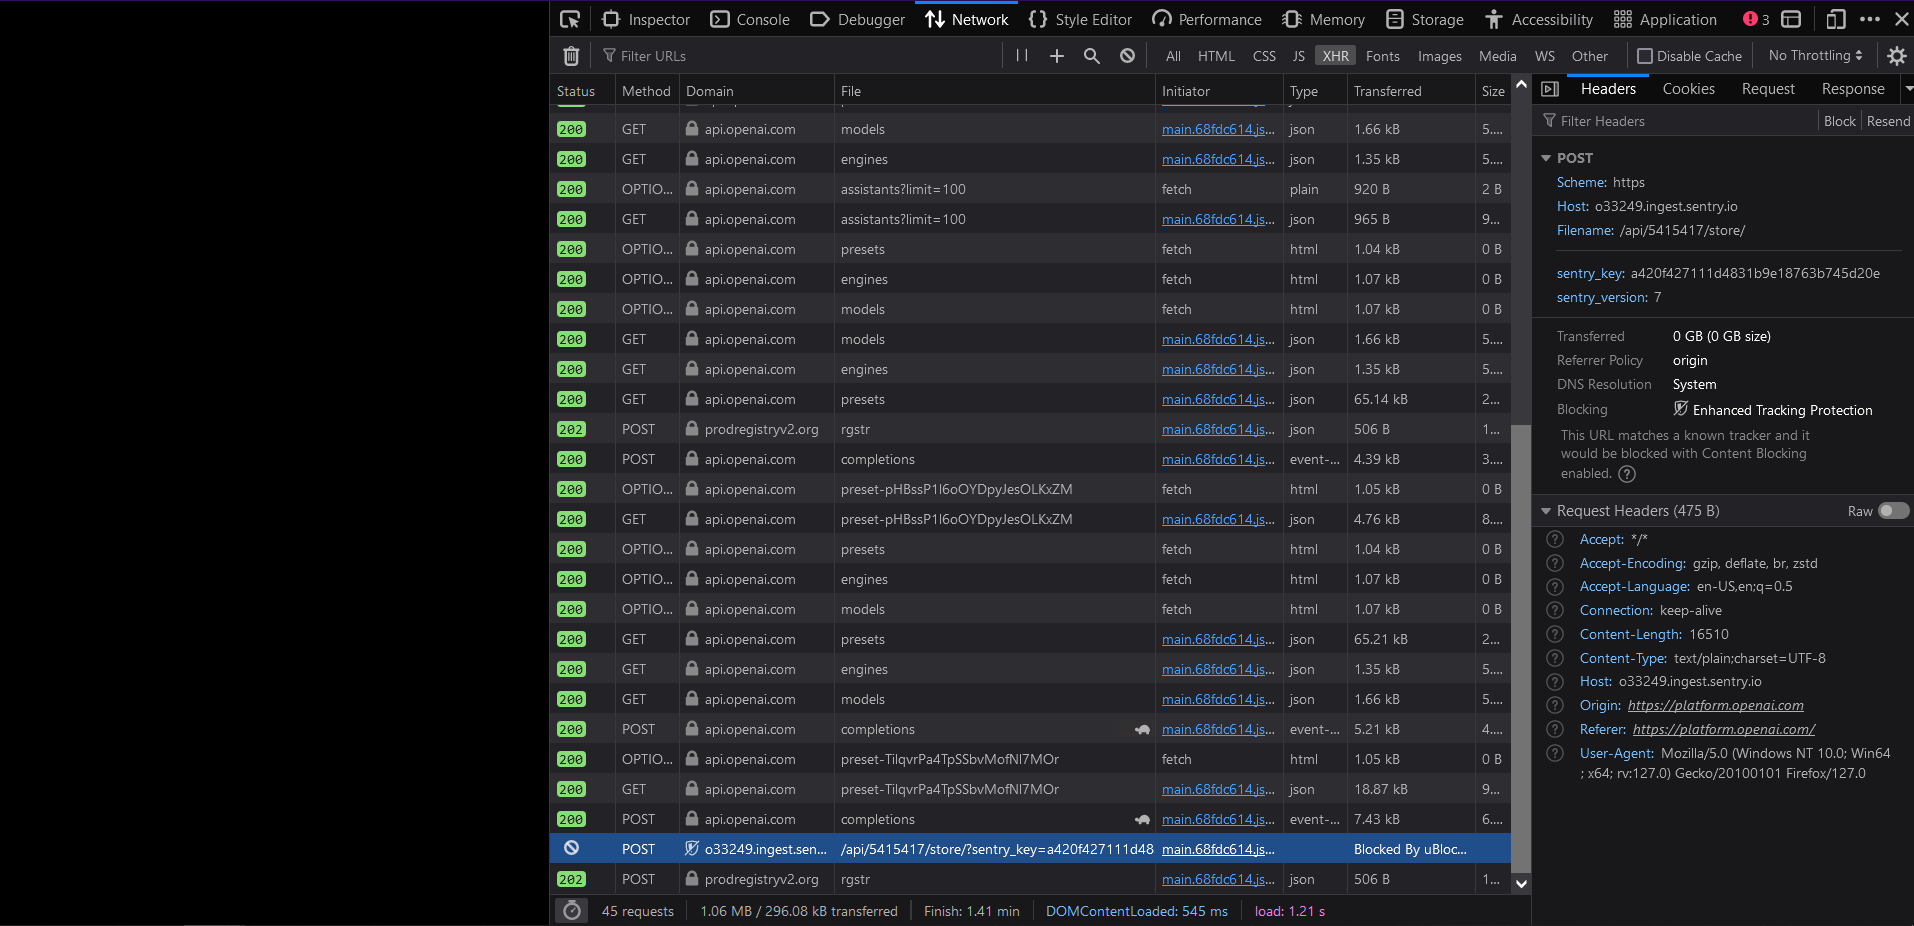Activate URL request blocking
The width and height of the screenshot is (1914, 926).
click(x=1126, y=56)
